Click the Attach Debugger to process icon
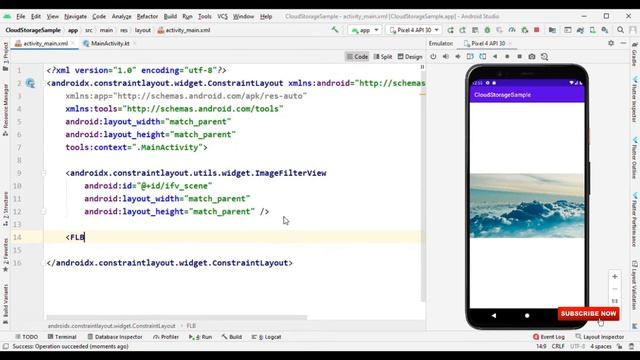 point(524,30)
